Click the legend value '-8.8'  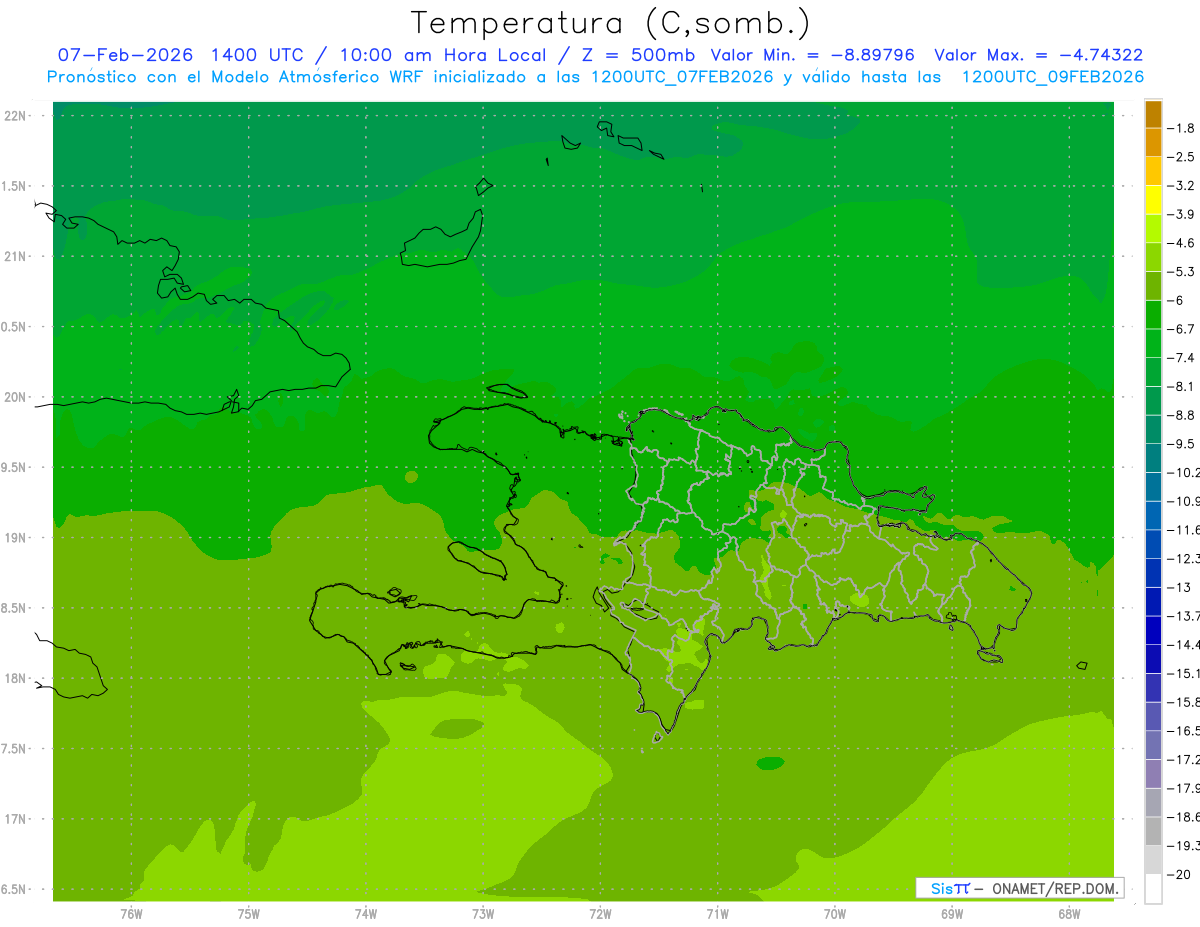(1182, 415)
